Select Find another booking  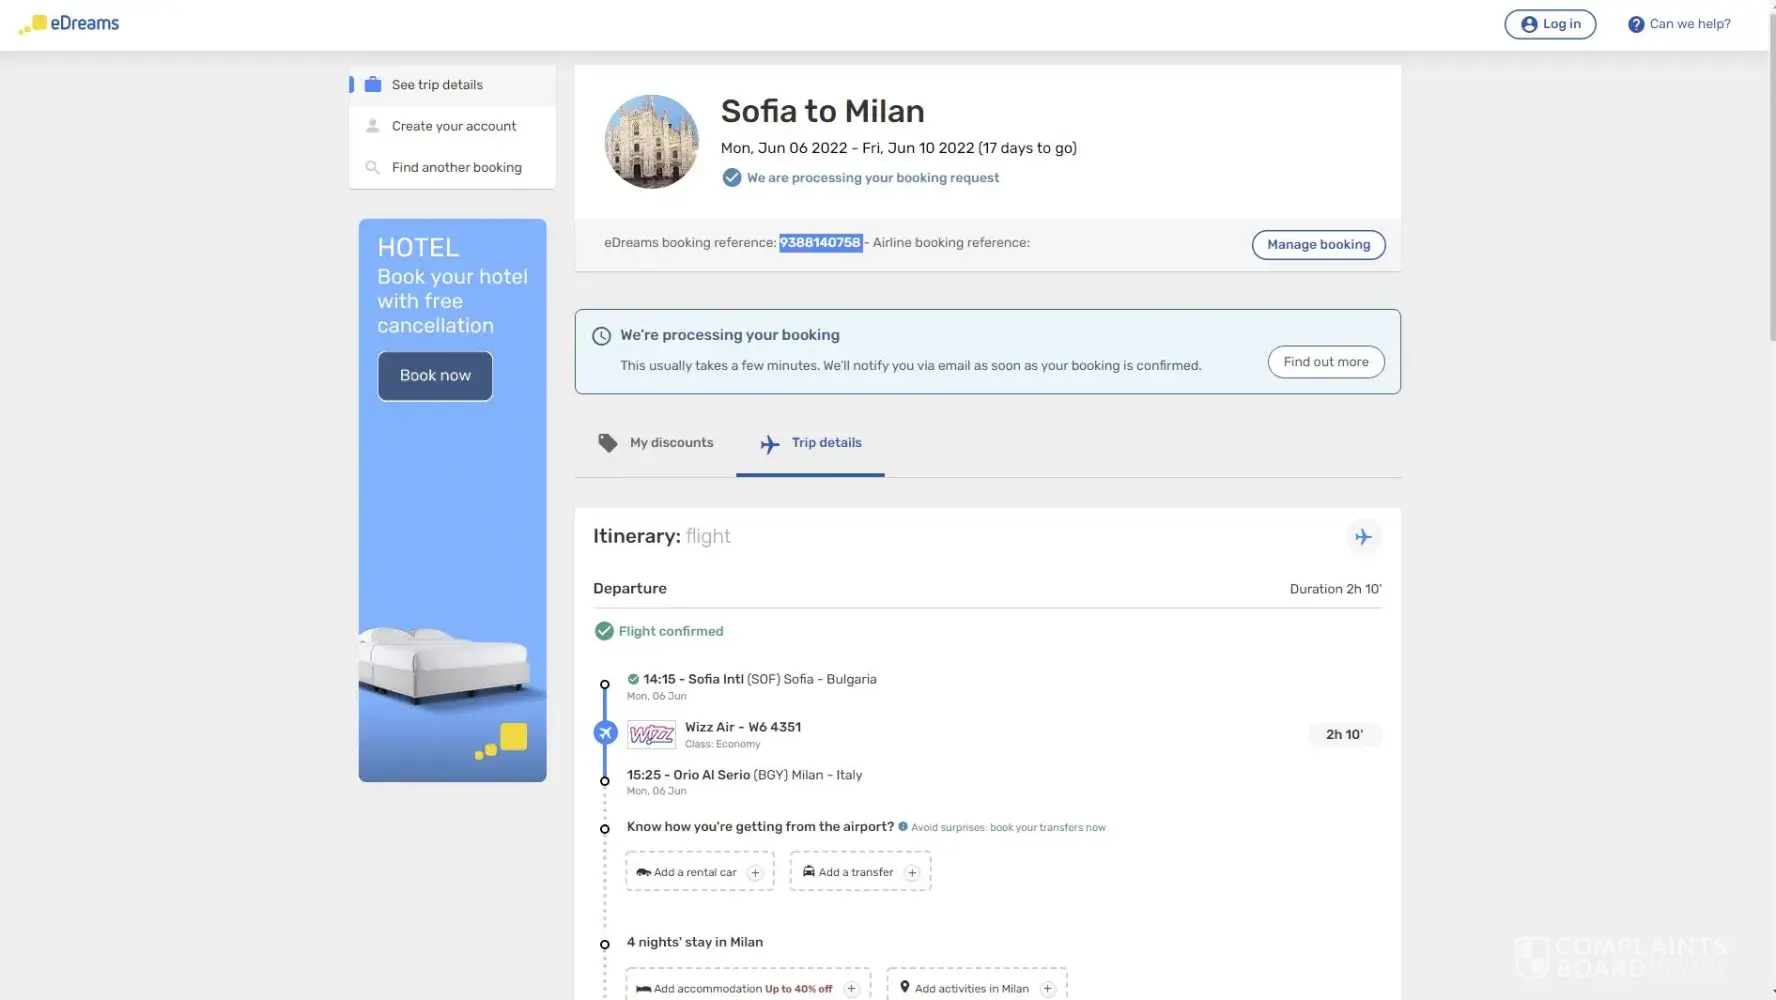click(456, 168)
